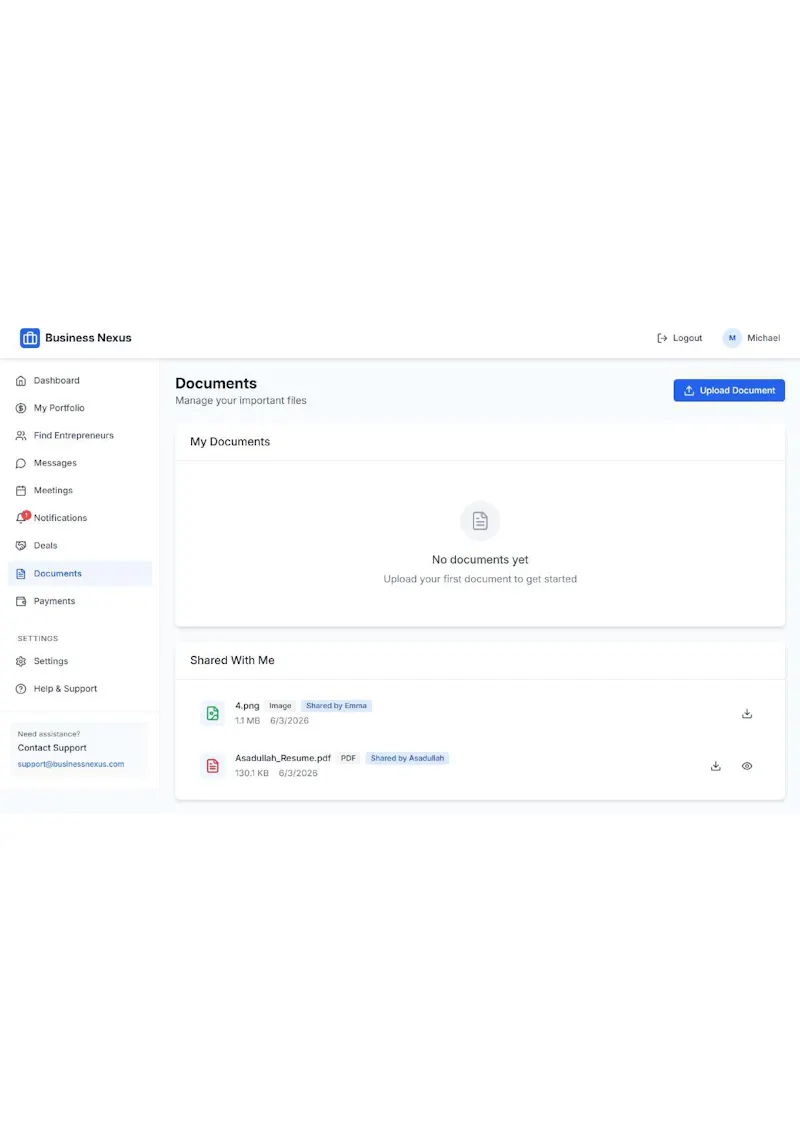
Task: Click the Shared by Asadullah tag
Action: tap(407, 758)
